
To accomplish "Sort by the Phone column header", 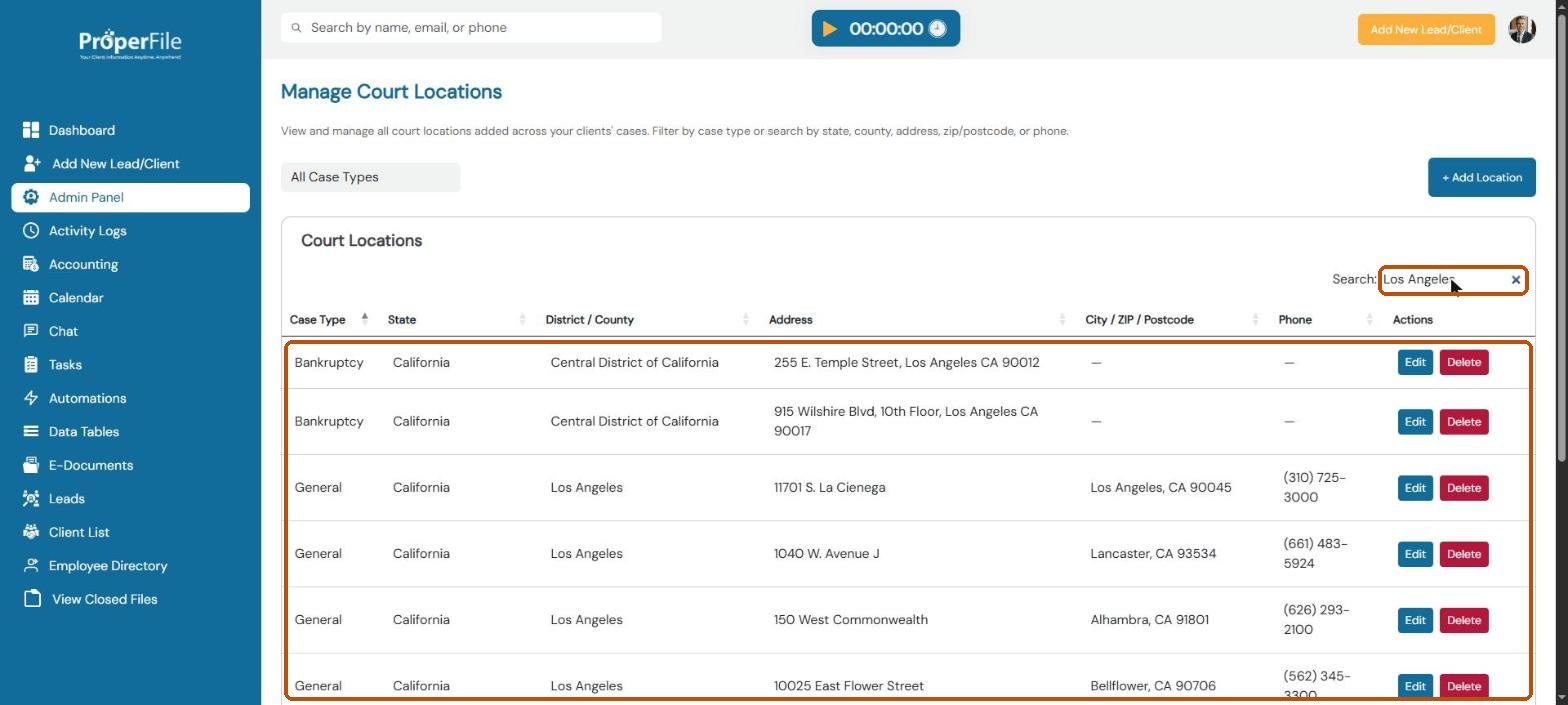I will click(1326, 320).
